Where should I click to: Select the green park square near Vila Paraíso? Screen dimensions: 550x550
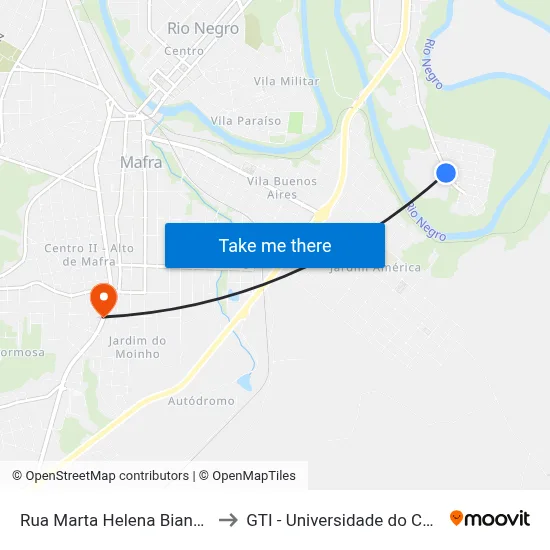tap(296, 123)
